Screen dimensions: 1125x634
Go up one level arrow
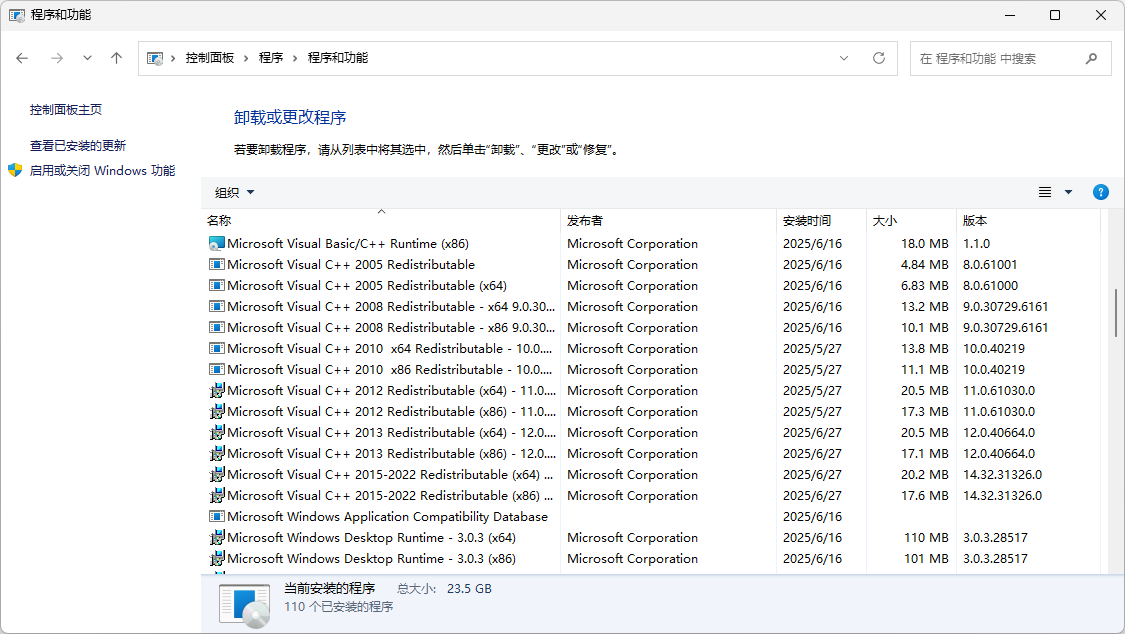116,58
